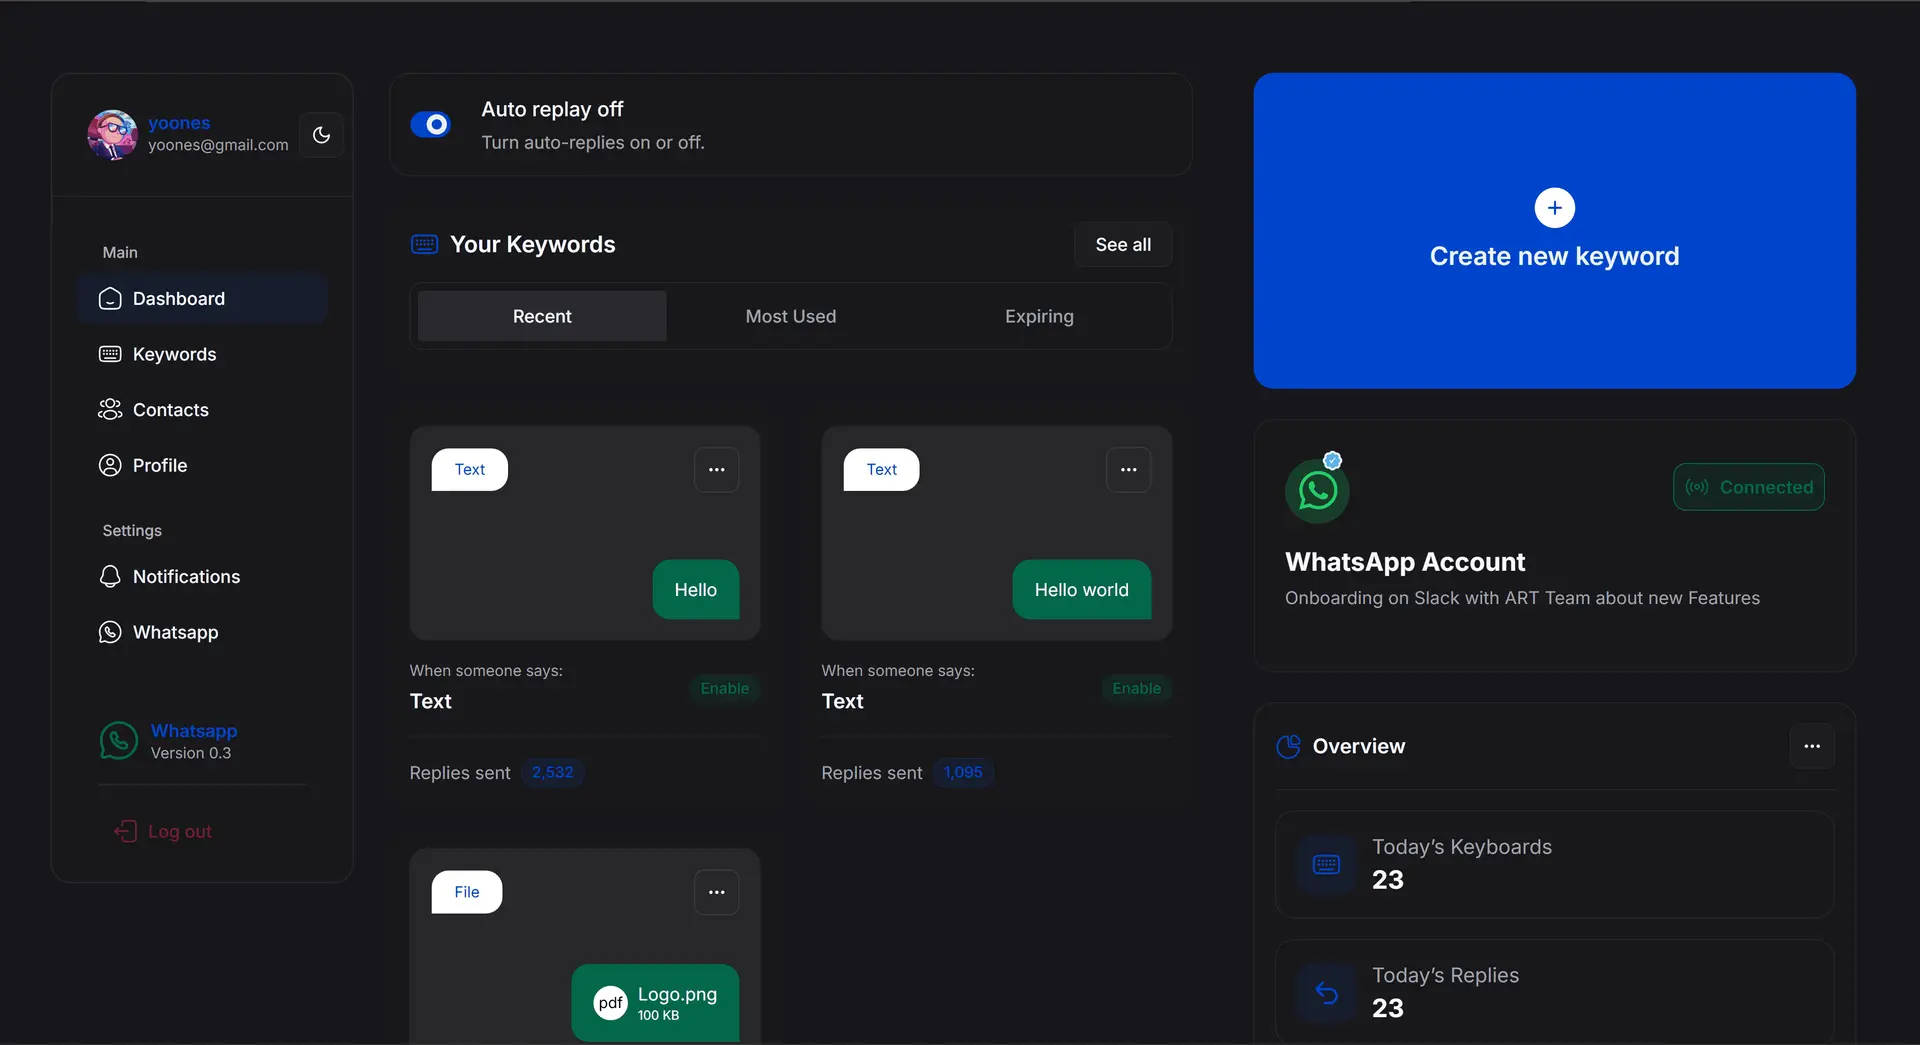Log out of the account
This screenshot has height=1045, width=1920.
click(x=163, y=832)
